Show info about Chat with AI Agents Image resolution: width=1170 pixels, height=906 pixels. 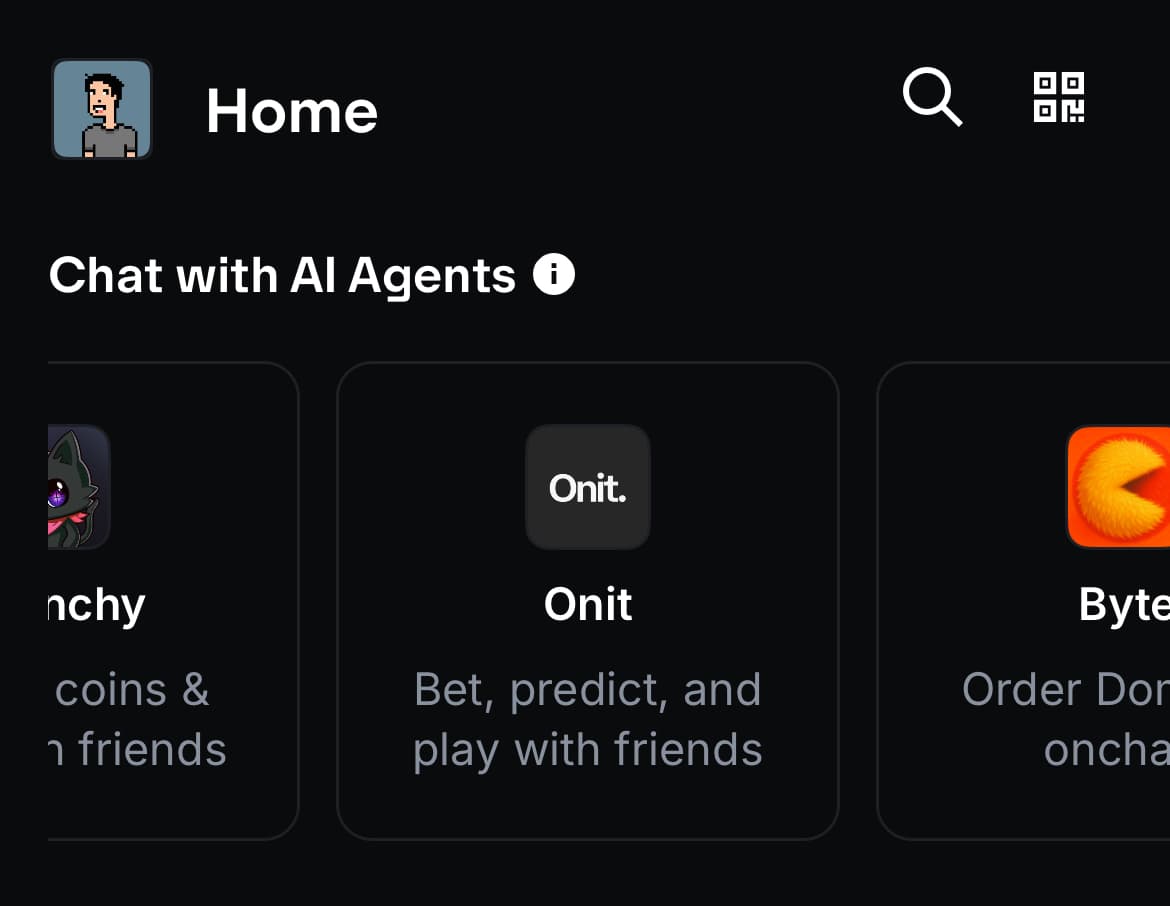coord(554,274)
